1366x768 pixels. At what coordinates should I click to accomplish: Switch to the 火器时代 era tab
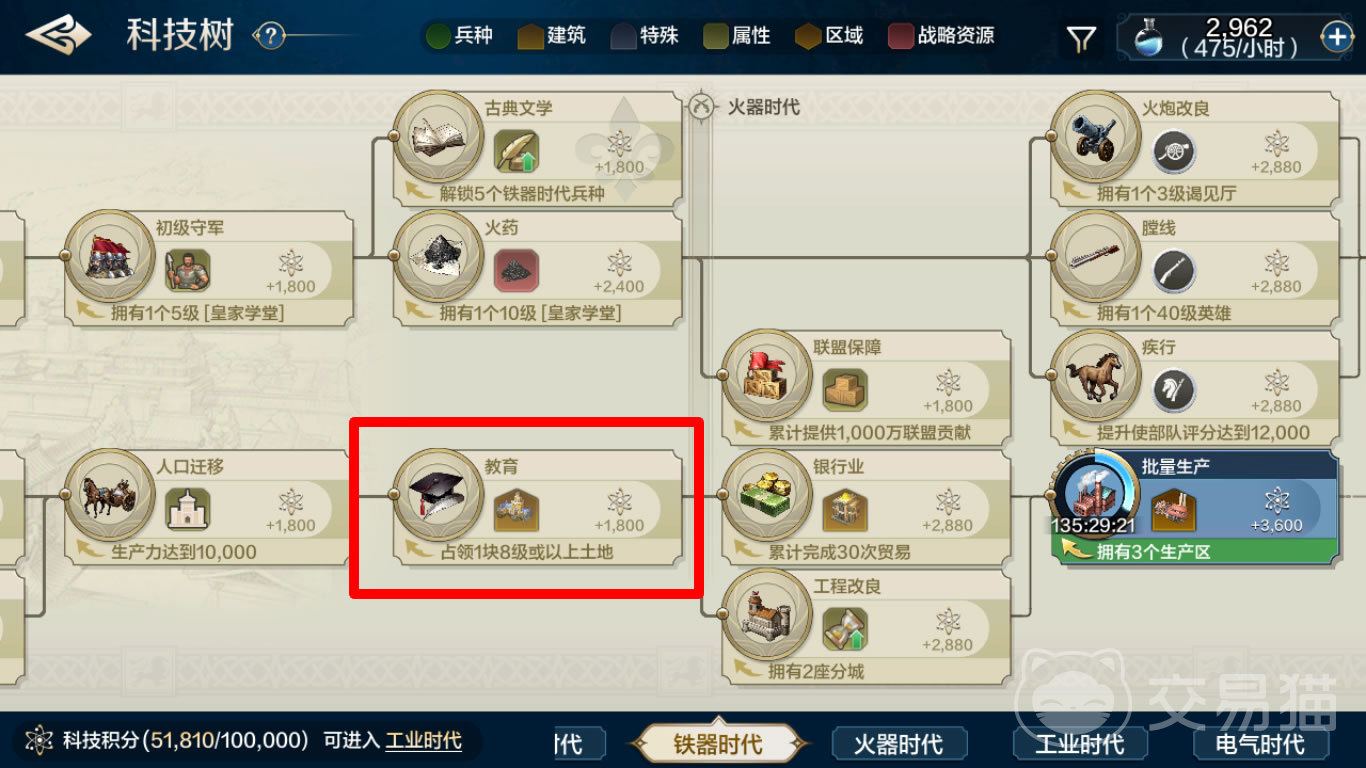pos(899,744)
